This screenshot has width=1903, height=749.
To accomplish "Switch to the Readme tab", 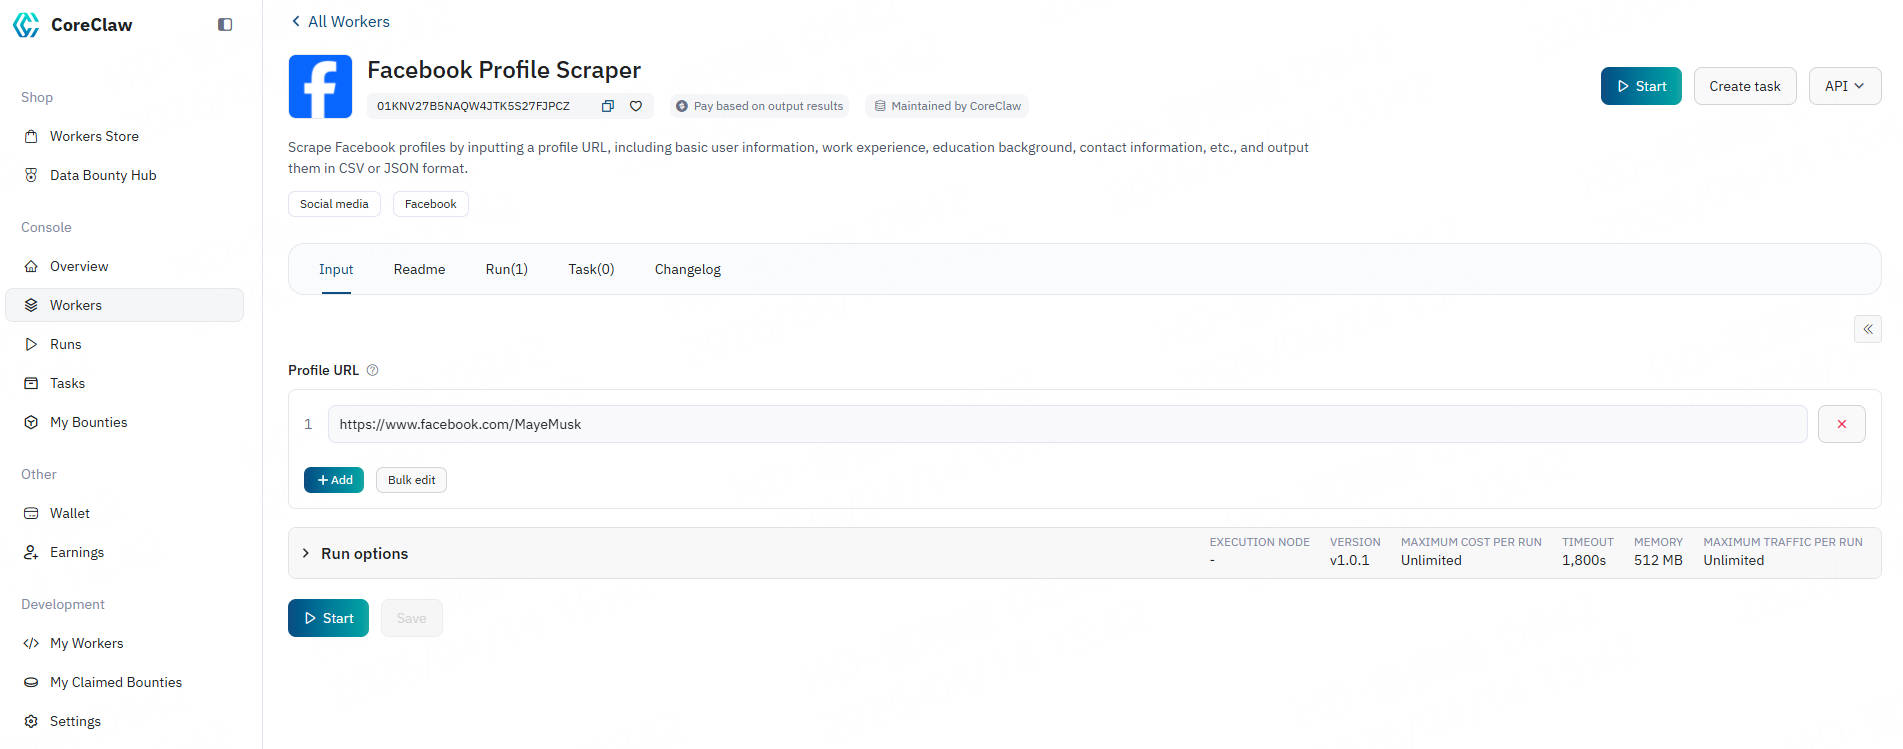I will point(419,269).
